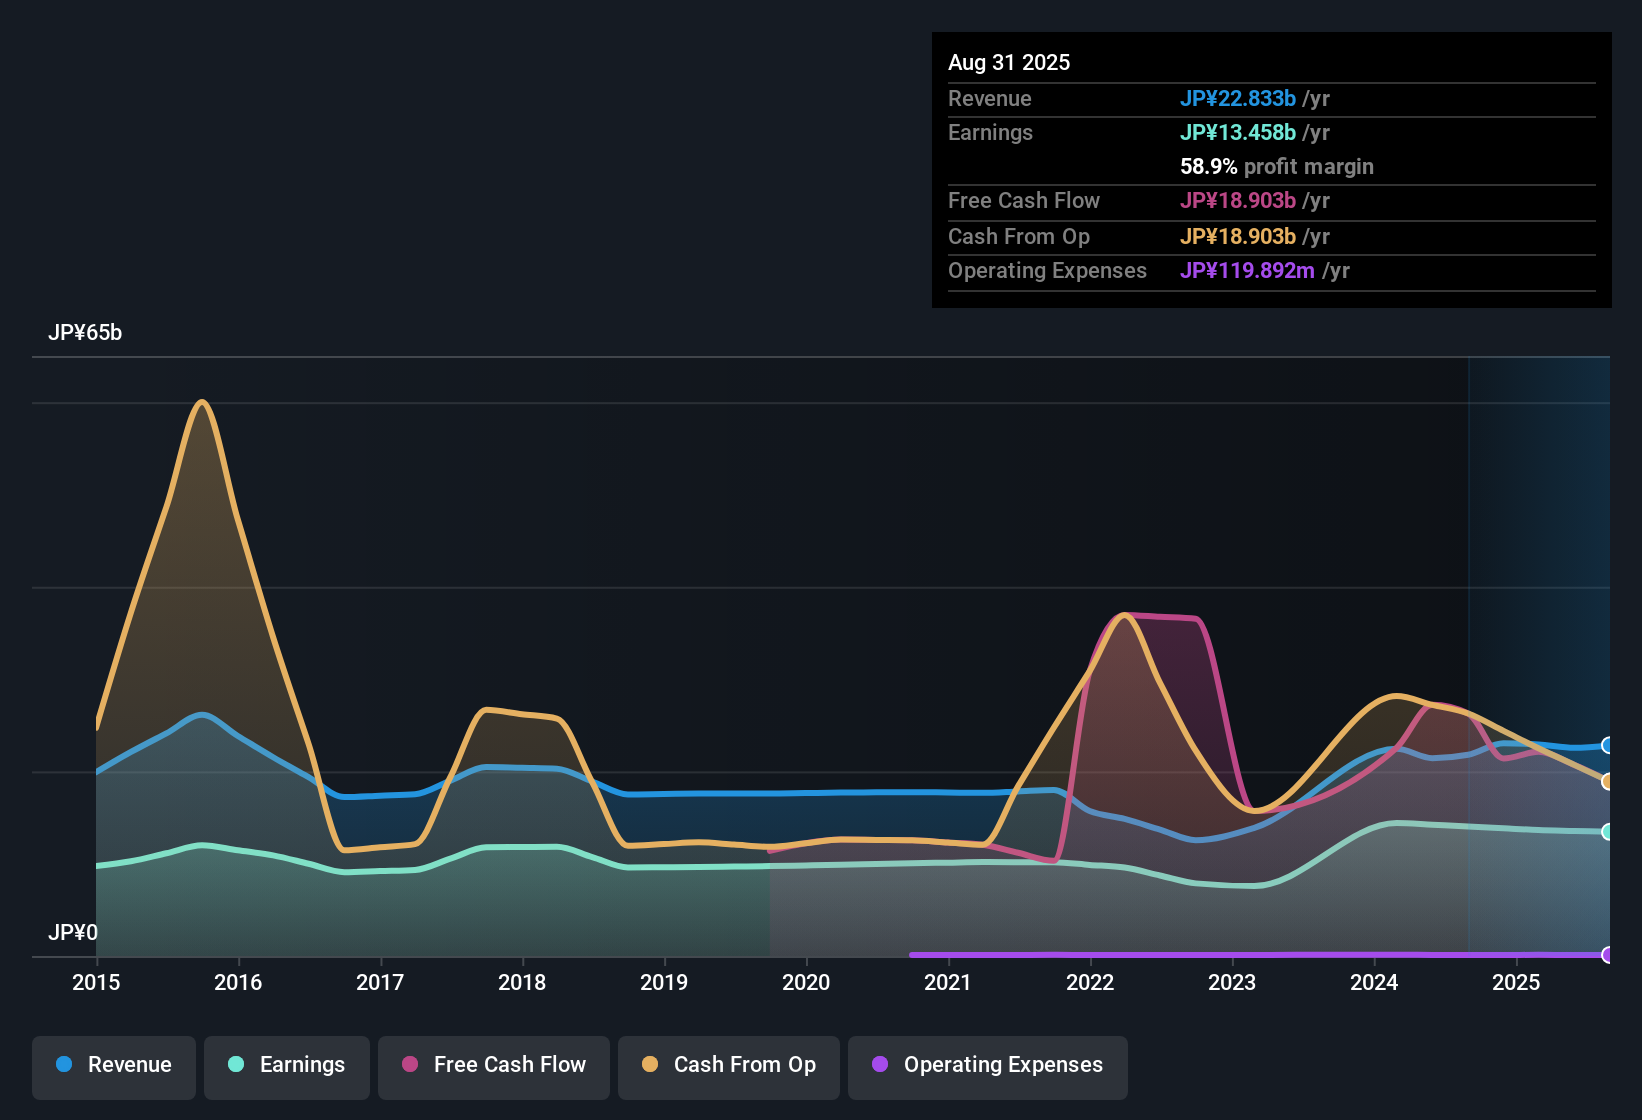Toggle the Operating Expenses legend button
Image resolution: width=1642 pixels, height=1120 pixels.
(988, 1067)
